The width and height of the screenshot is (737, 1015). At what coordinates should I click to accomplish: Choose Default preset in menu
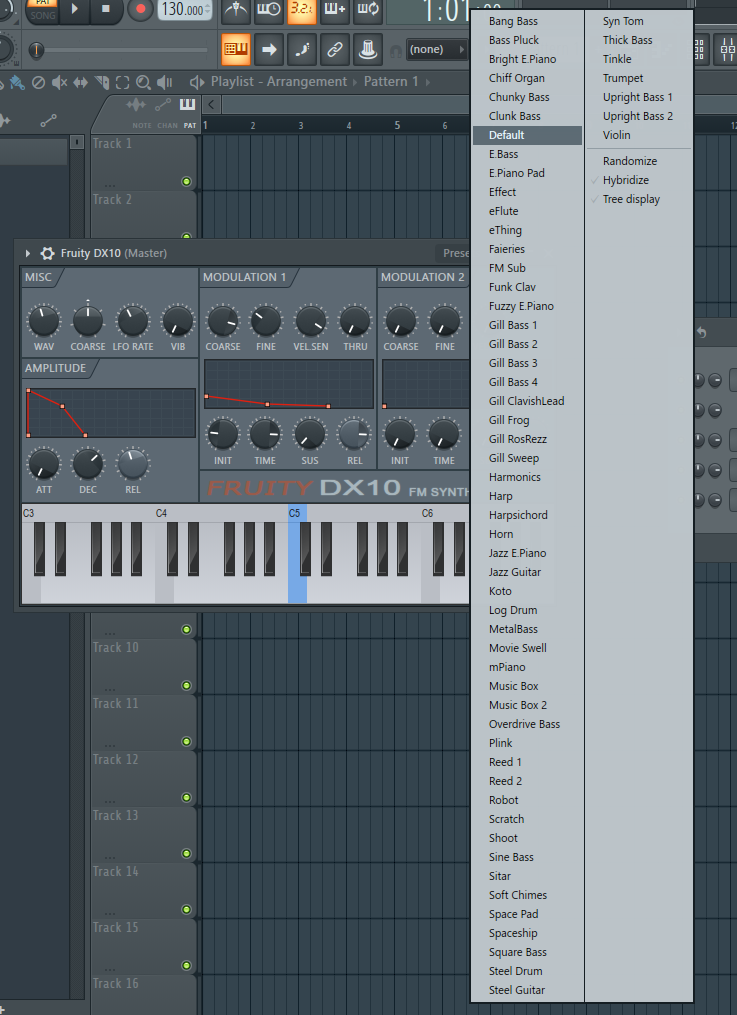point(527,135)
